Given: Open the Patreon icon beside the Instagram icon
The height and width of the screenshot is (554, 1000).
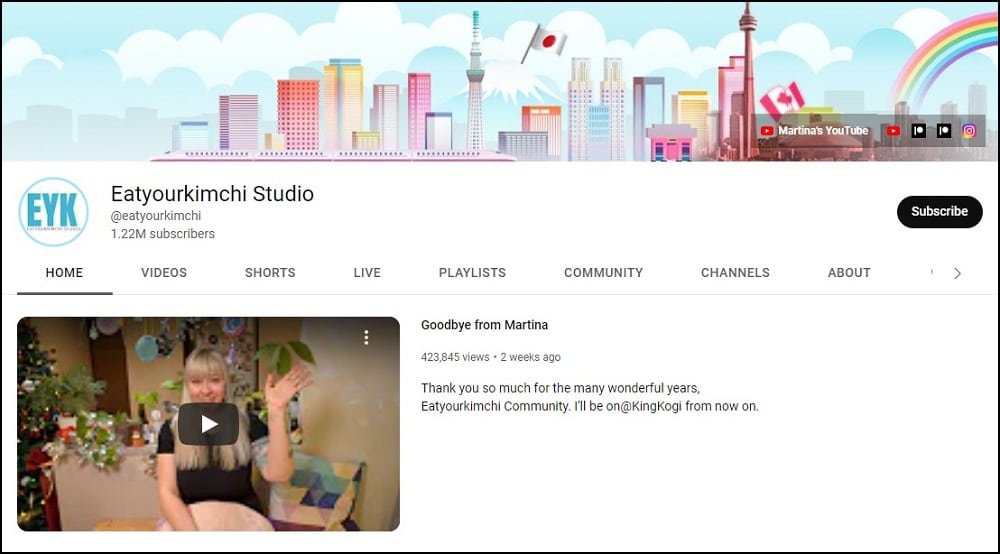Looking at the screenshot, I should coord(944,131).
